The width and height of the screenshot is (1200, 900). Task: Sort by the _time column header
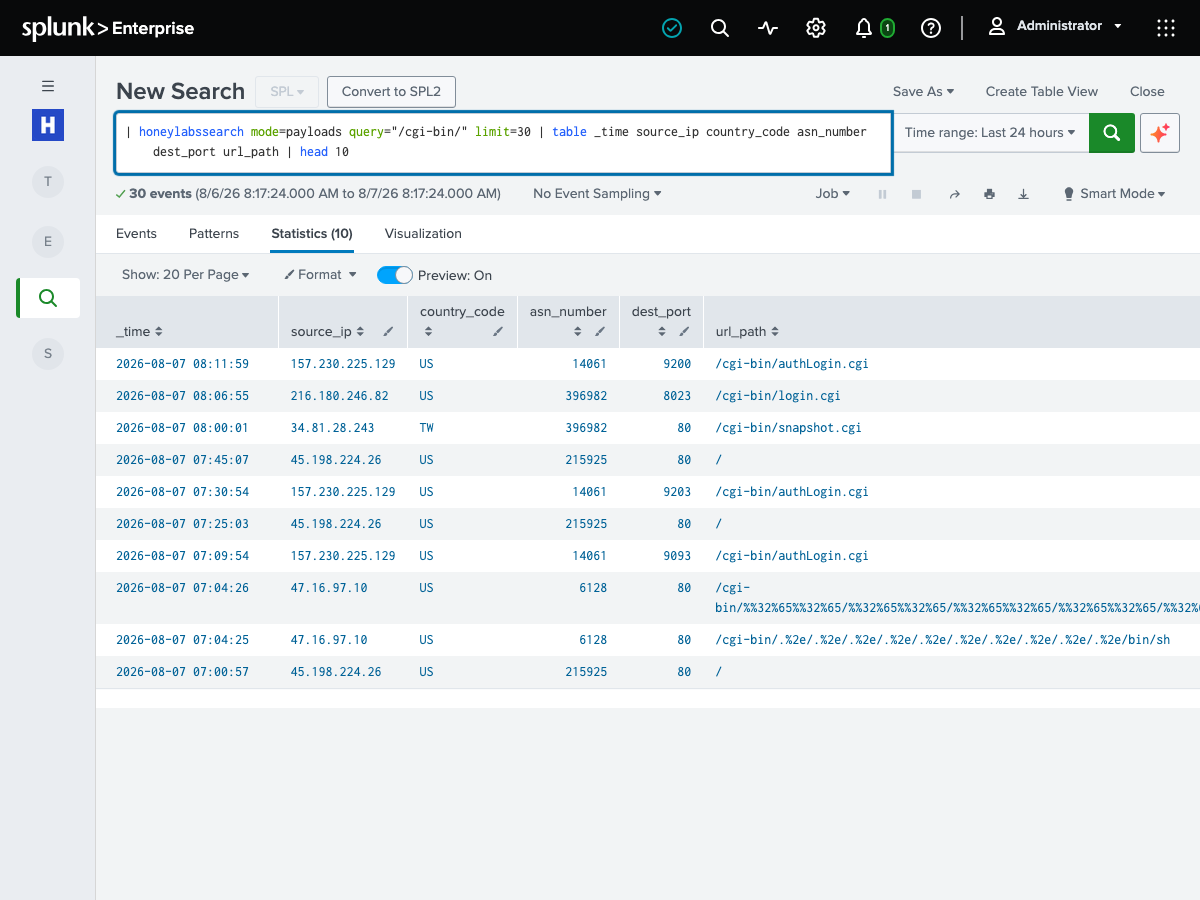[x=139, y=332]
